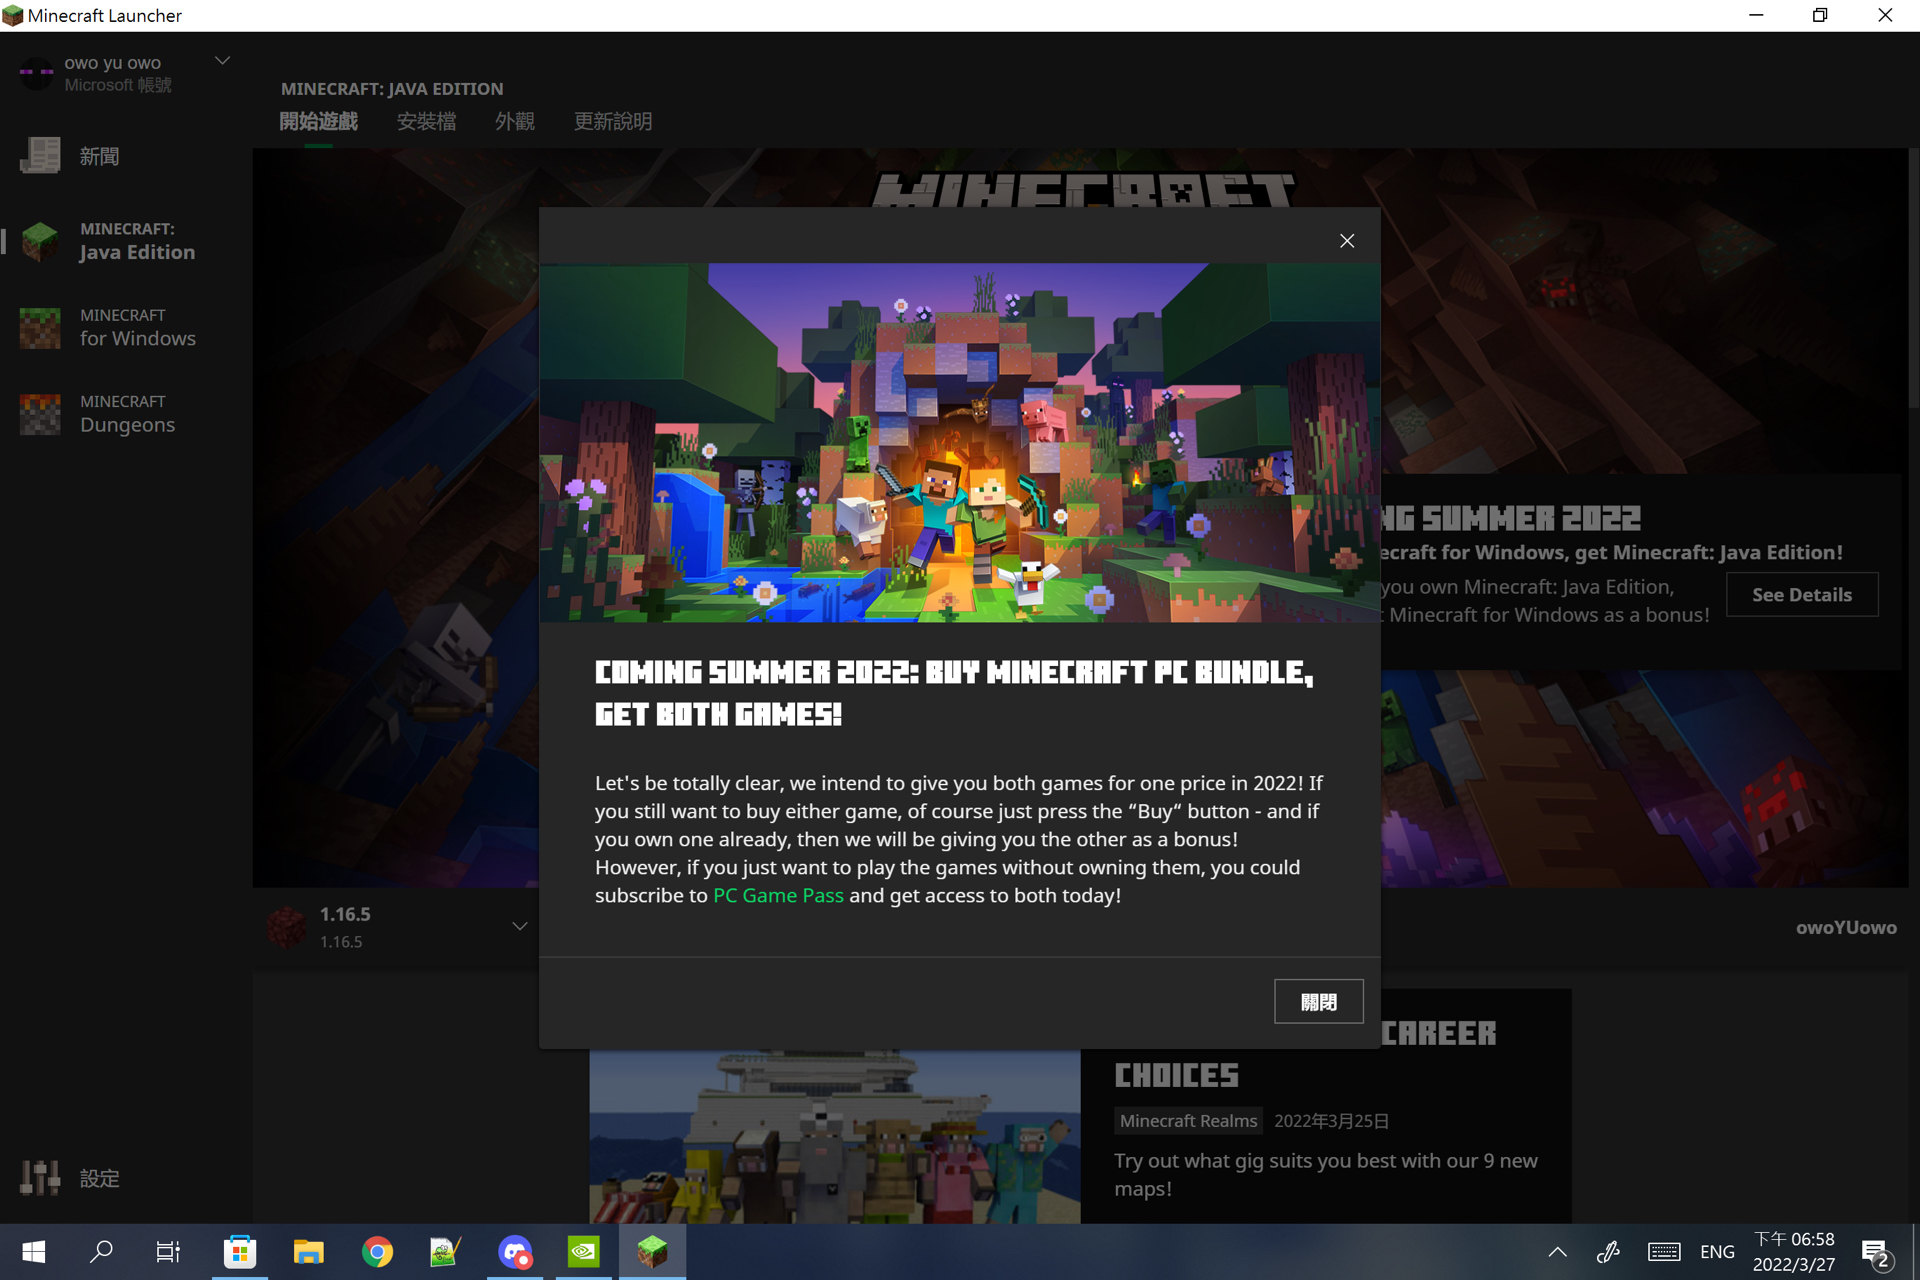Open Discord from taskbar
The height and width of the screenshot is (1280, 1920).
pyautogui.click(x=515, y=1252)
